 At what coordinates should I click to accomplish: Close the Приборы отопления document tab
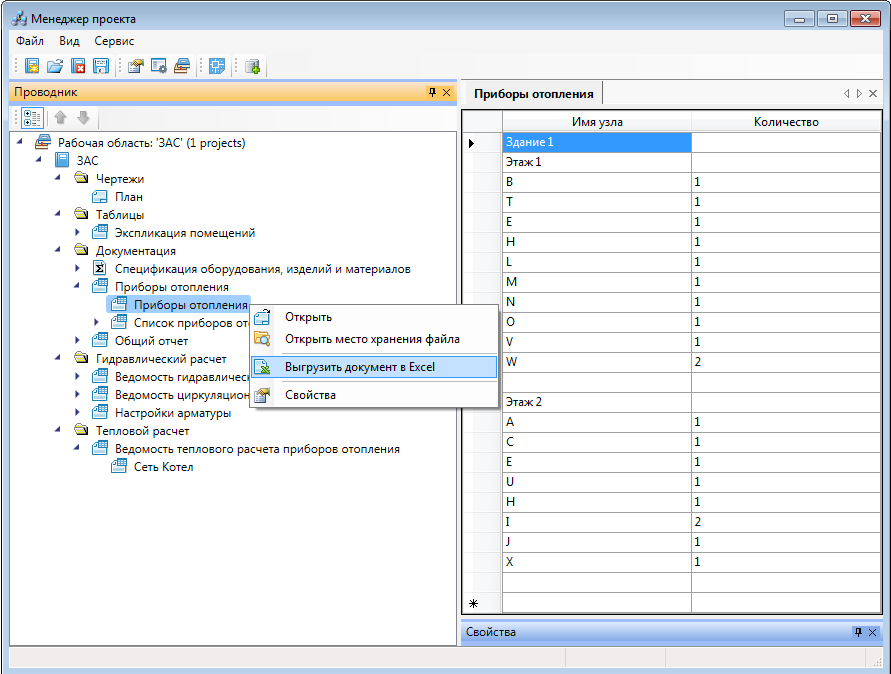[x=873, y=93]
